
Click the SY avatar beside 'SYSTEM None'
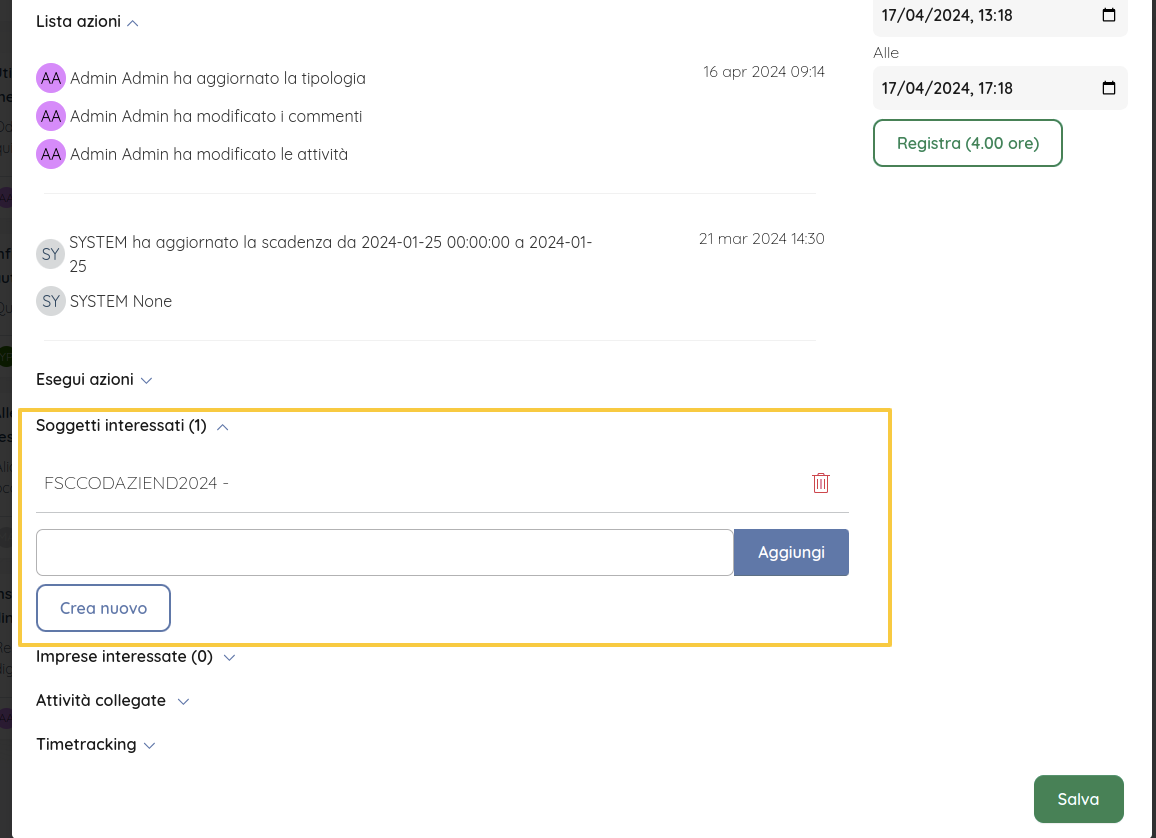51,301
